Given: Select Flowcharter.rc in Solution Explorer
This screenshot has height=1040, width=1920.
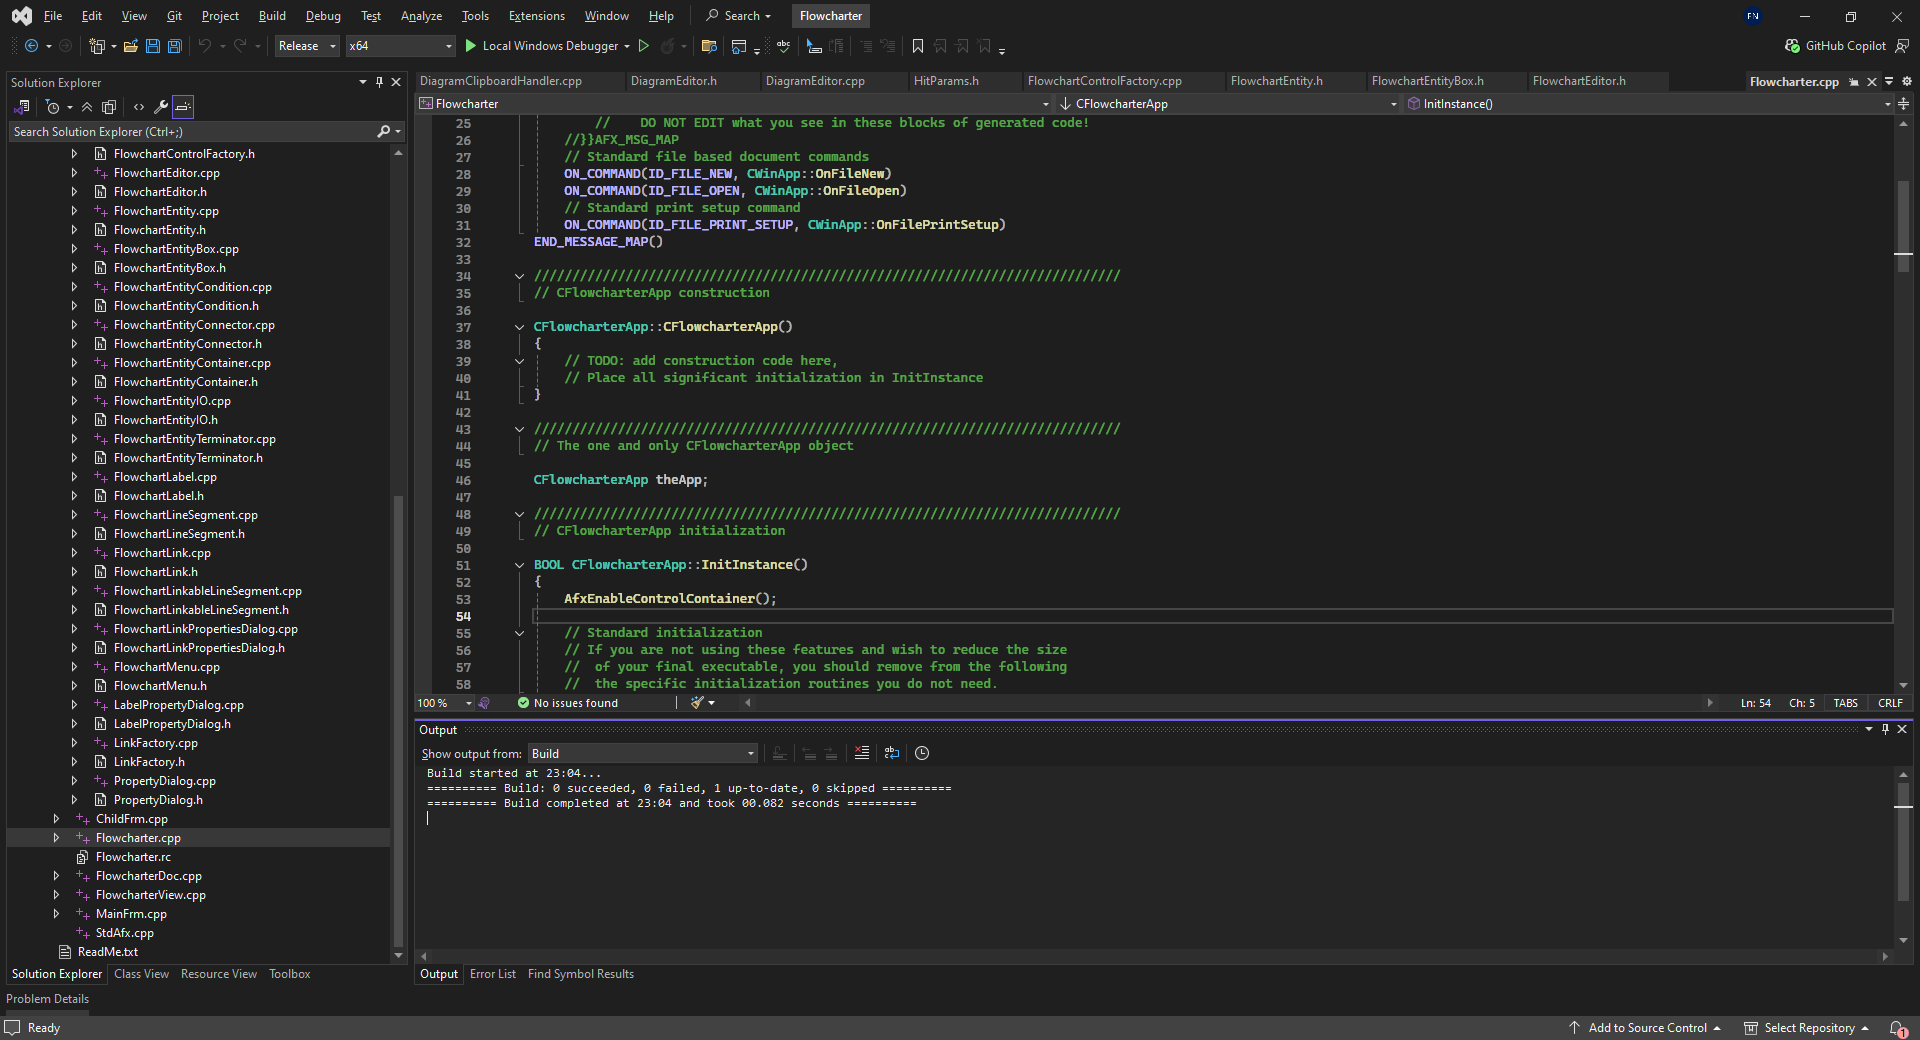Looking at the screenshot, I should click(x=133, y=857).
